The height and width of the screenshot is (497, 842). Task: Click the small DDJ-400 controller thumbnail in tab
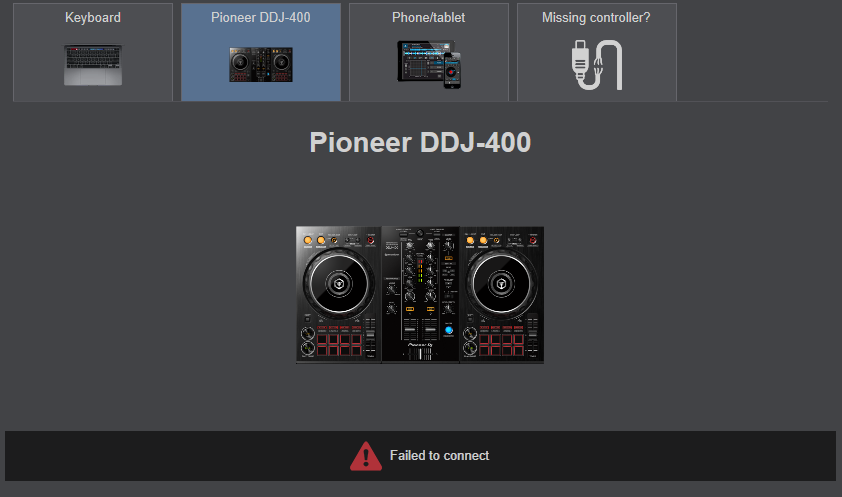pos(261,64)
